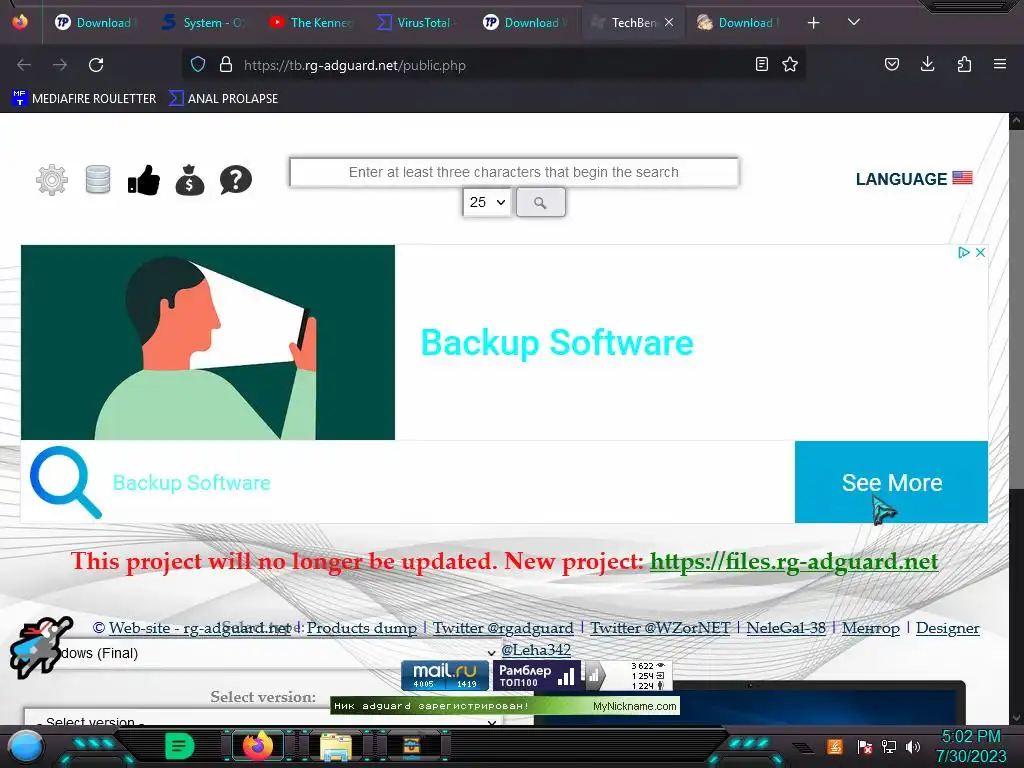Click the AdChoices triangle icon
The width and height of the screenshot is (1024, 768).
tap(963, 252)
